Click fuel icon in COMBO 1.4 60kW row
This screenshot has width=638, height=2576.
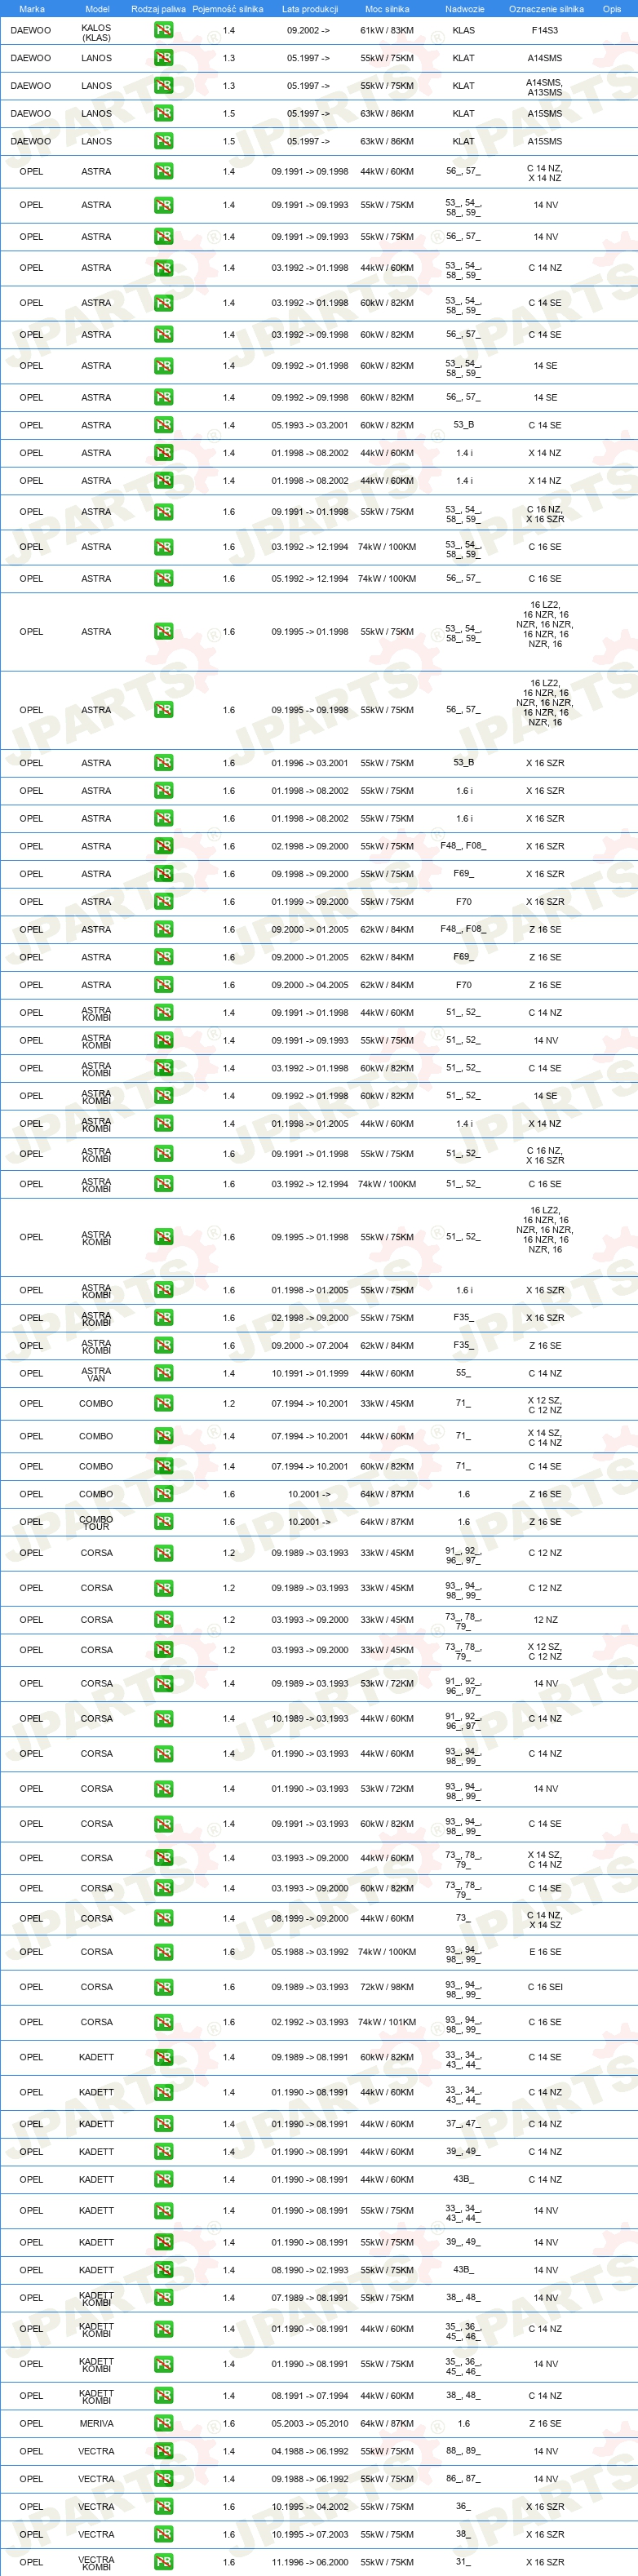click(163, 1467)
